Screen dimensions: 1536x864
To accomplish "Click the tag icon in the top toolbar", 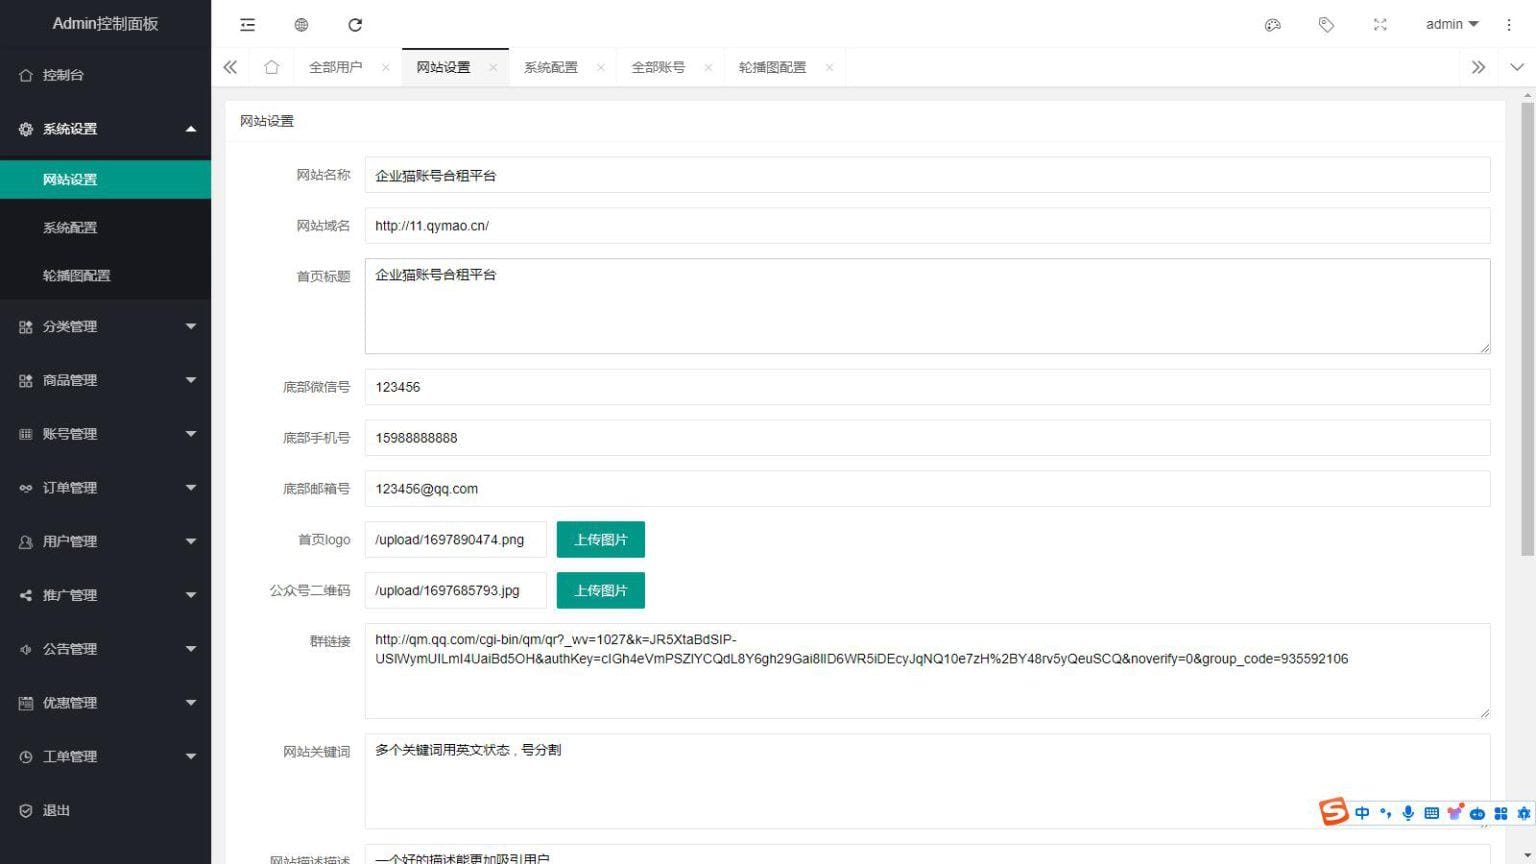I will tap(1326, 24).
